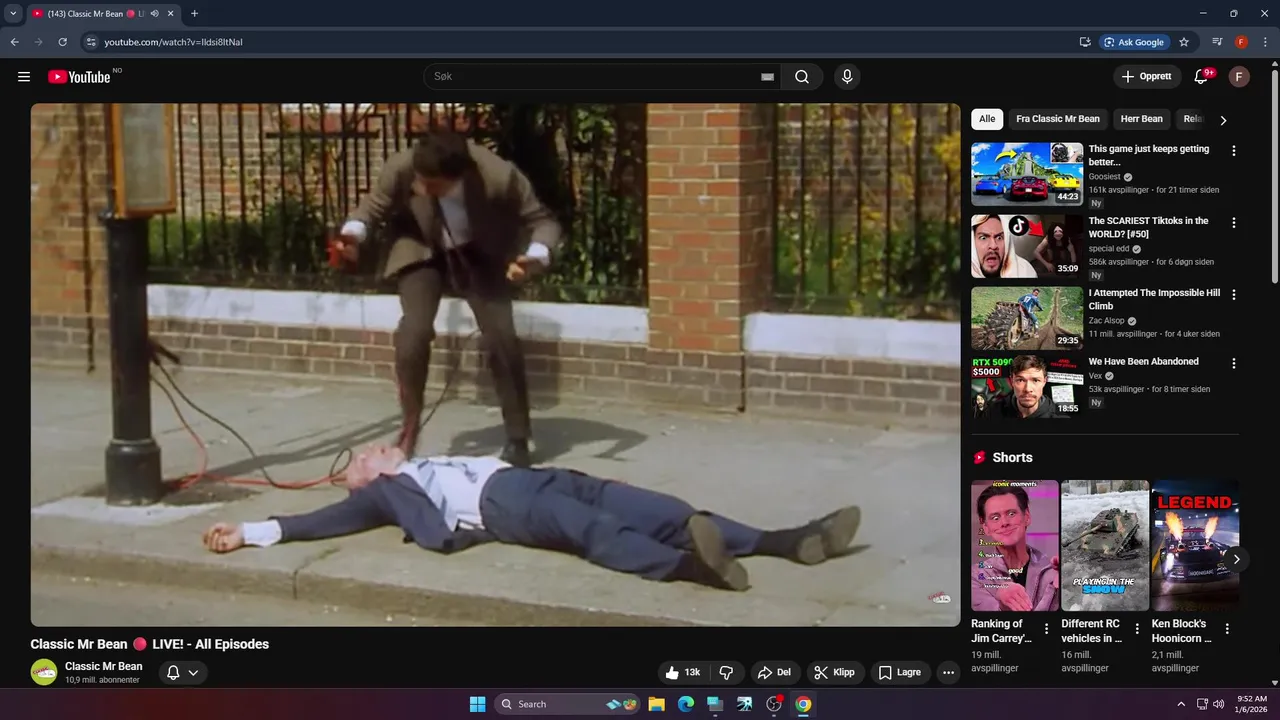
Task: Open more actions ellipsis under video
Action: (x=948, y=673)
